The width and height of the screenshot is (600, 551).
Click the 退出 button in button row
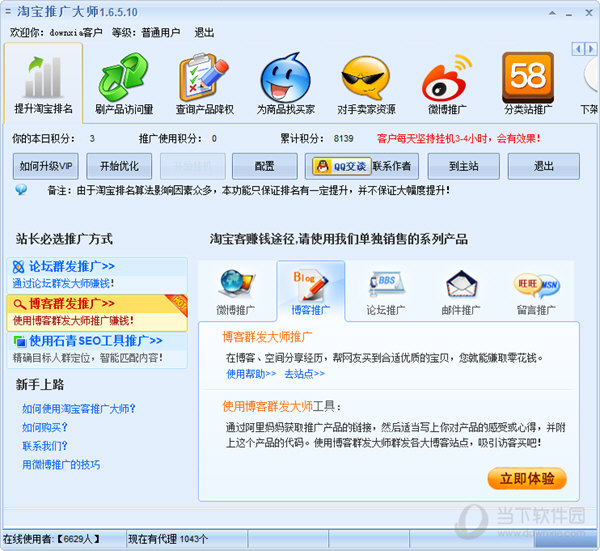[543, 166]
